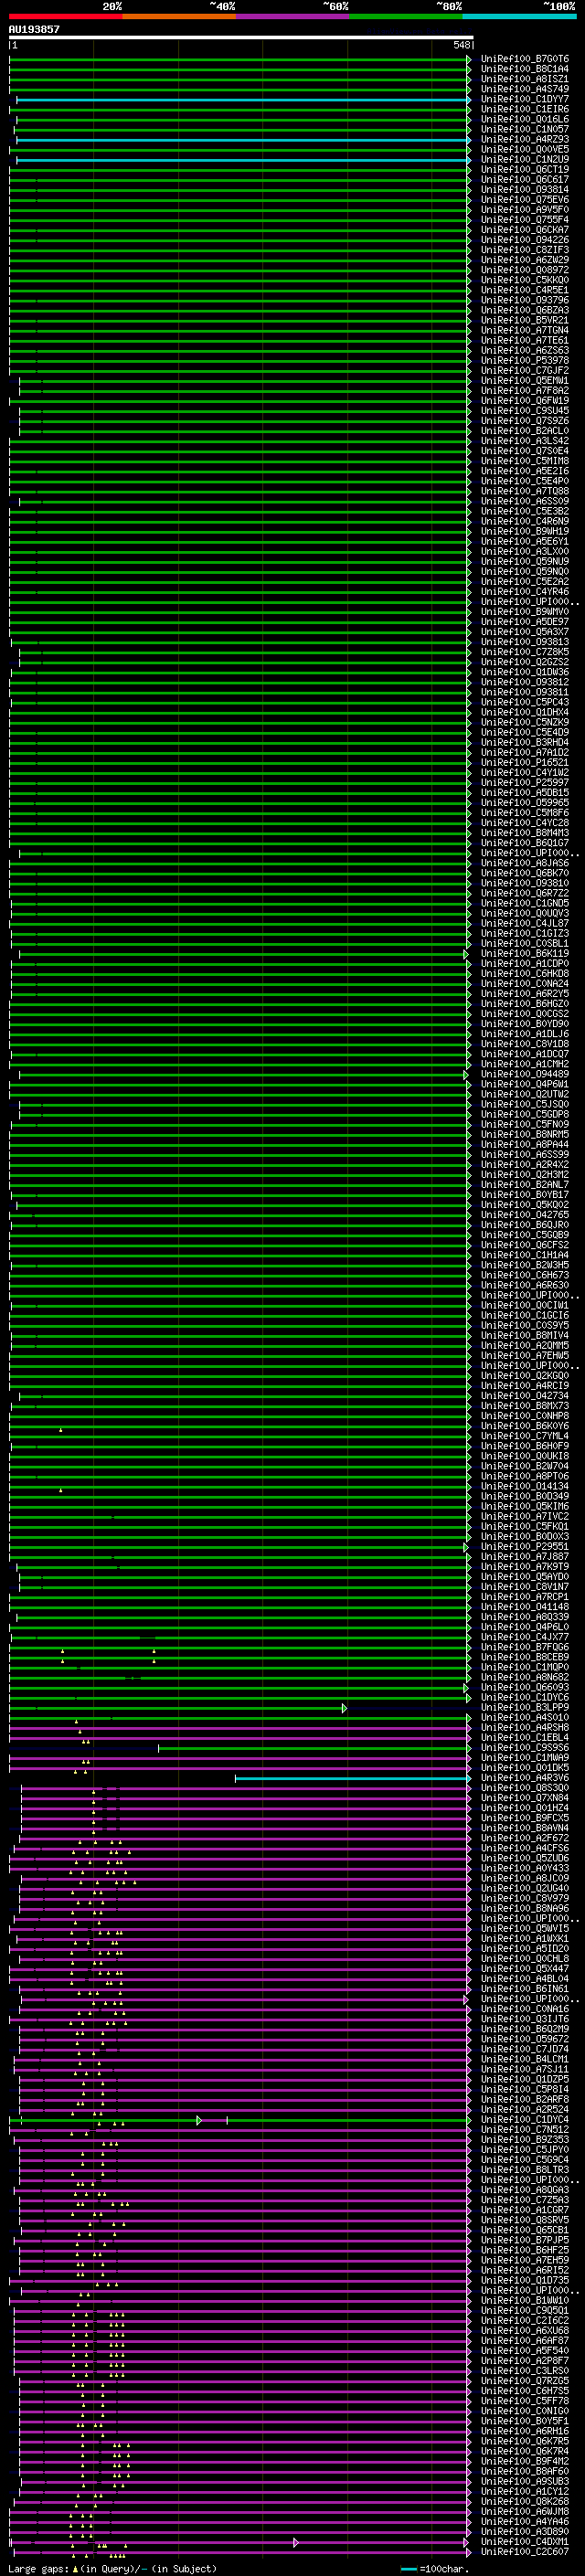Select label UniRef100_A6ZW29

(x=524, y=260)
